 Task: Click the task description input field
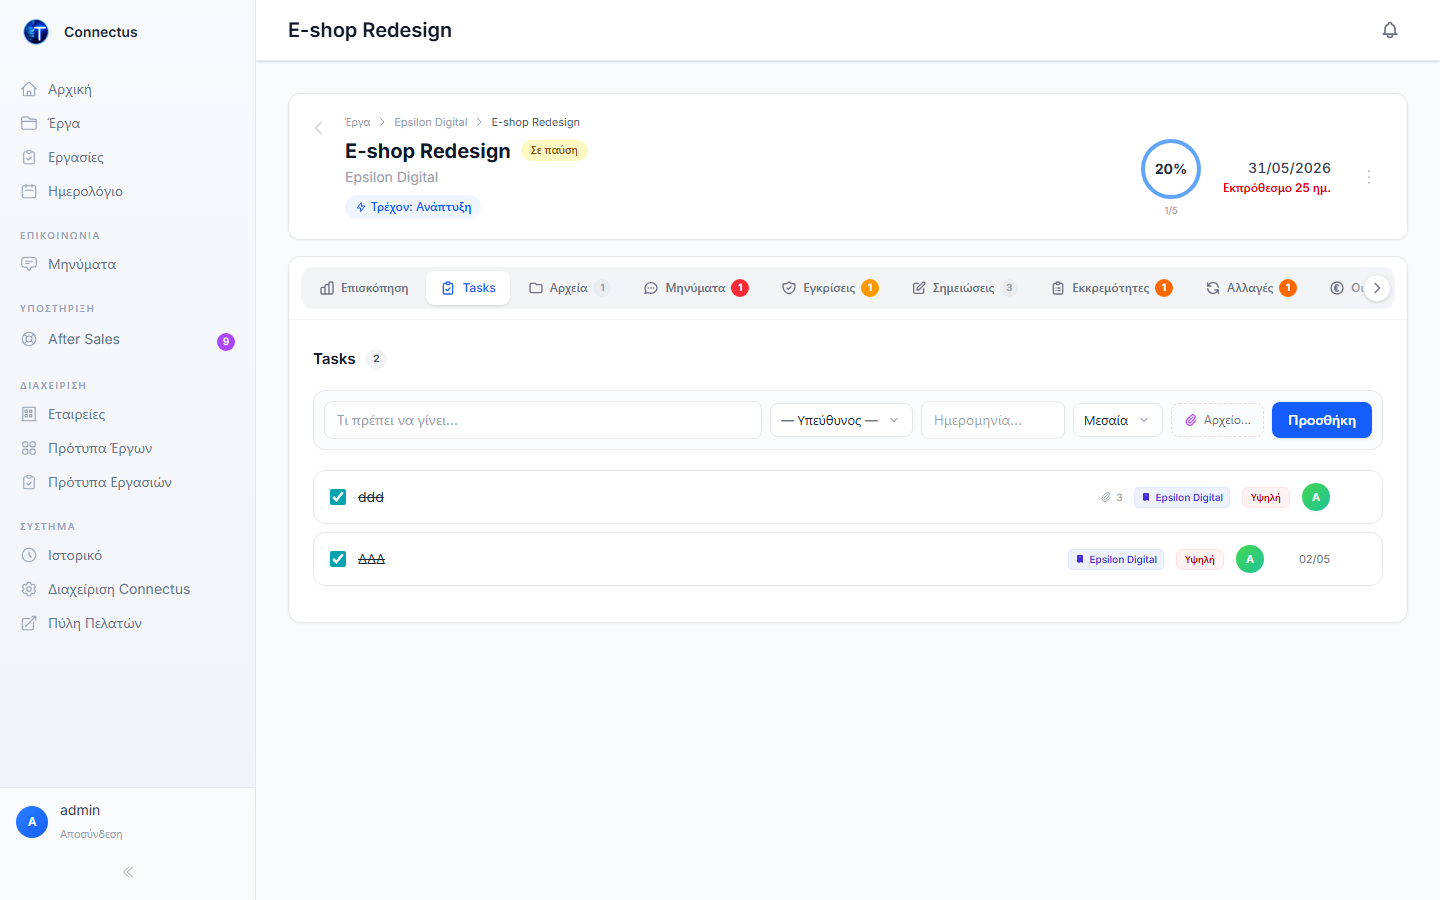tap(543, 420)
